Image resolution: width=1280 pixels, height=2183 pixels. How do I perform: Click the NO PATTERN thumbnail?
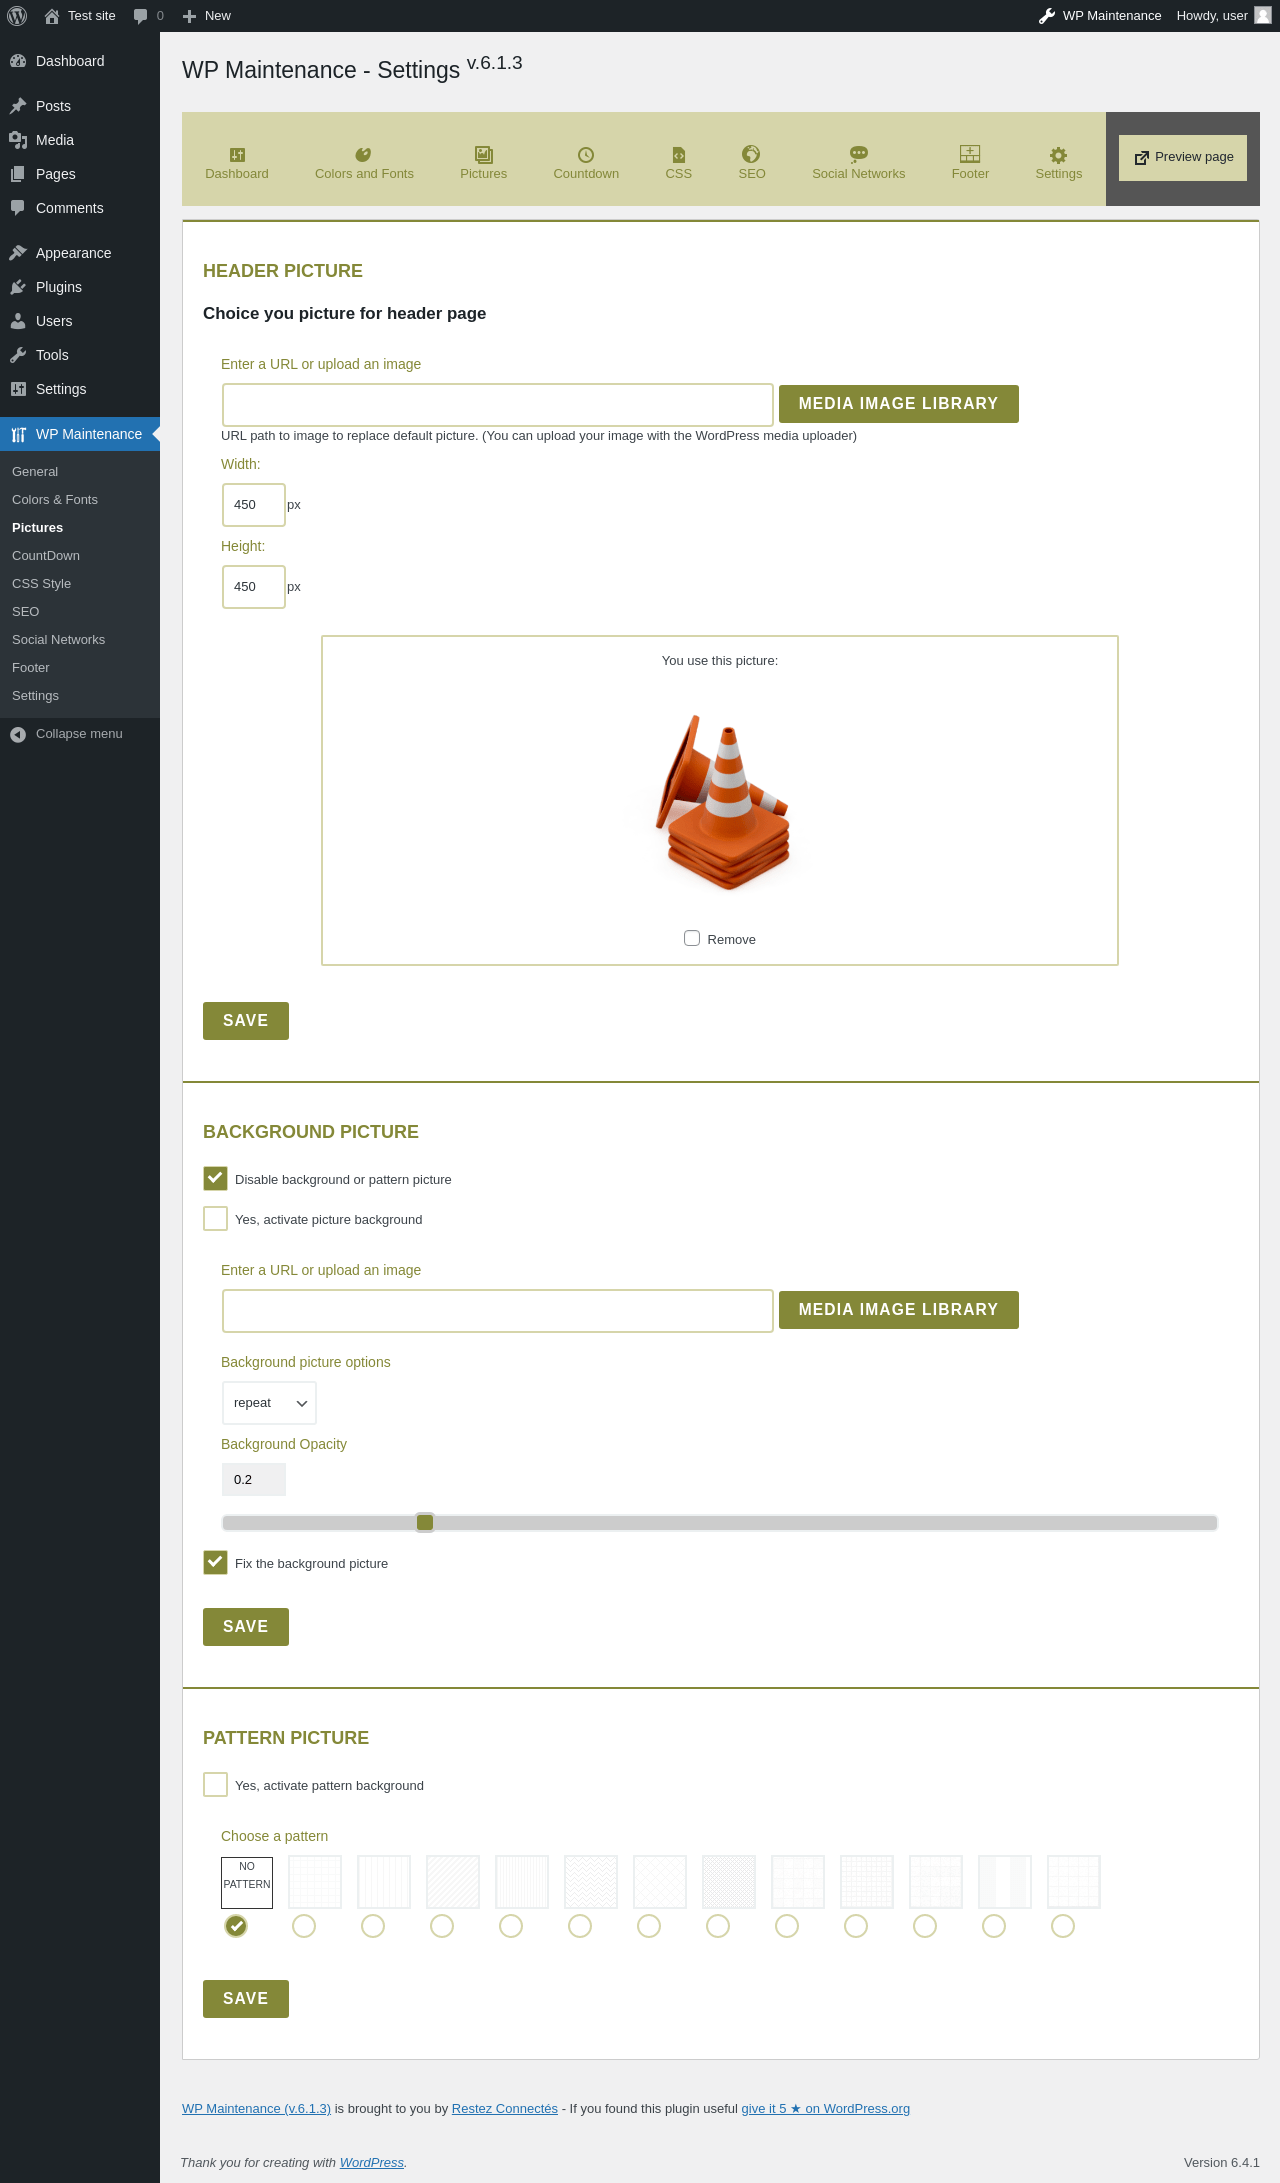point(247,1883)
